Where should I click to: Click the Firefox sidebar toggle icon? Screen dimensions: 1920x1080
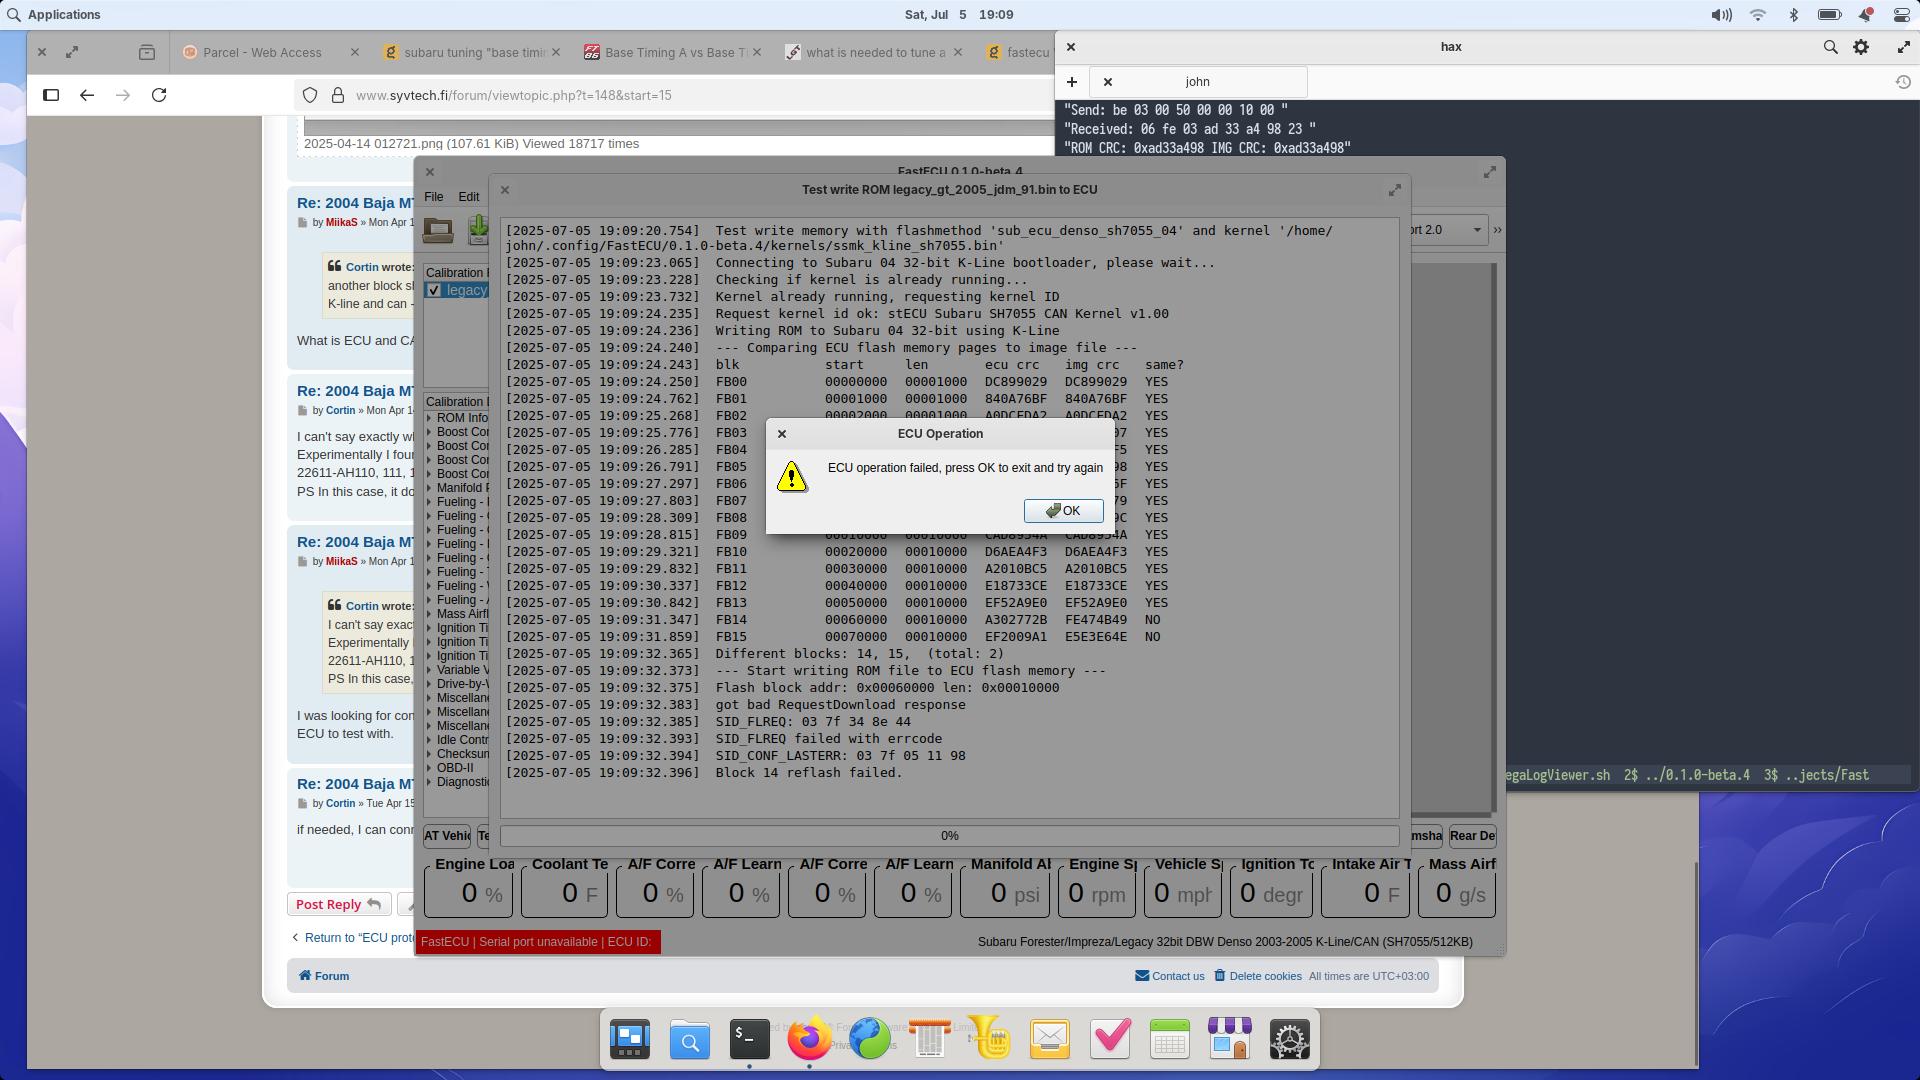[x=51, y=95]
